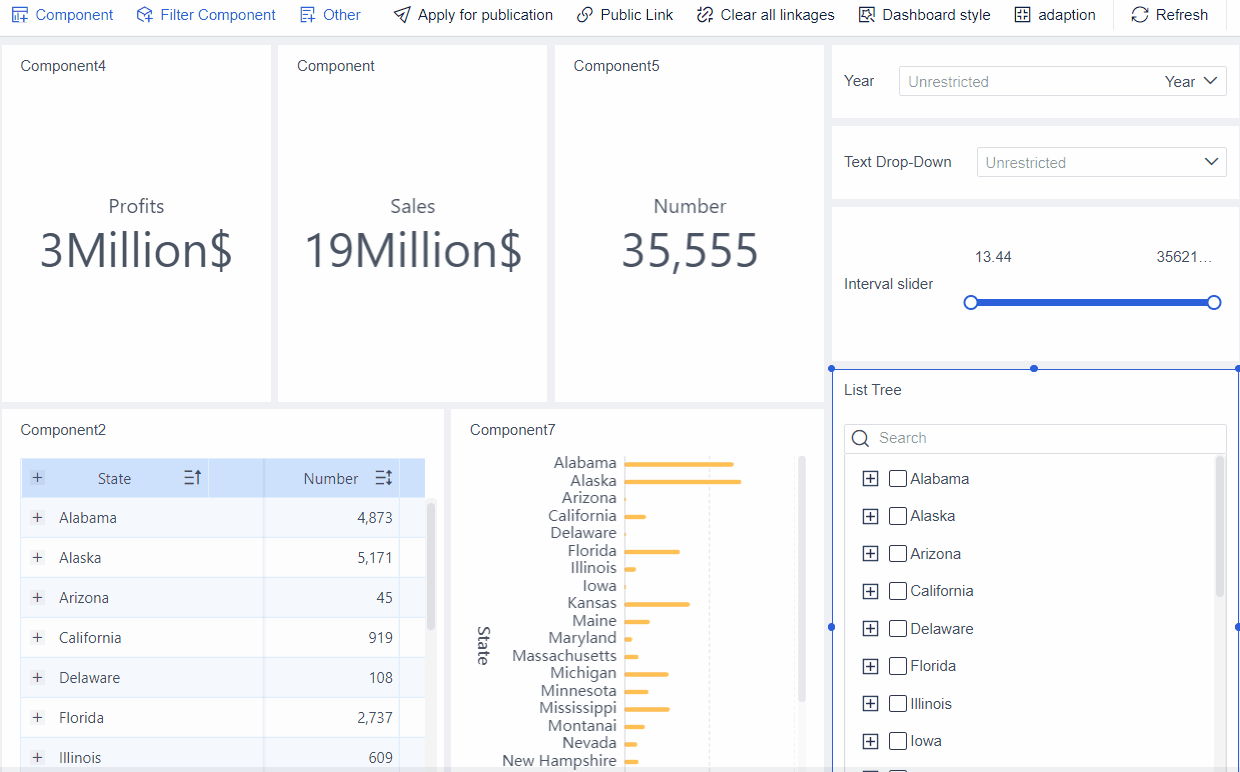This screenshot has height=772, width=1240.
Task: Expand the Alaska node in List Tree
Action: pos(870,516)
